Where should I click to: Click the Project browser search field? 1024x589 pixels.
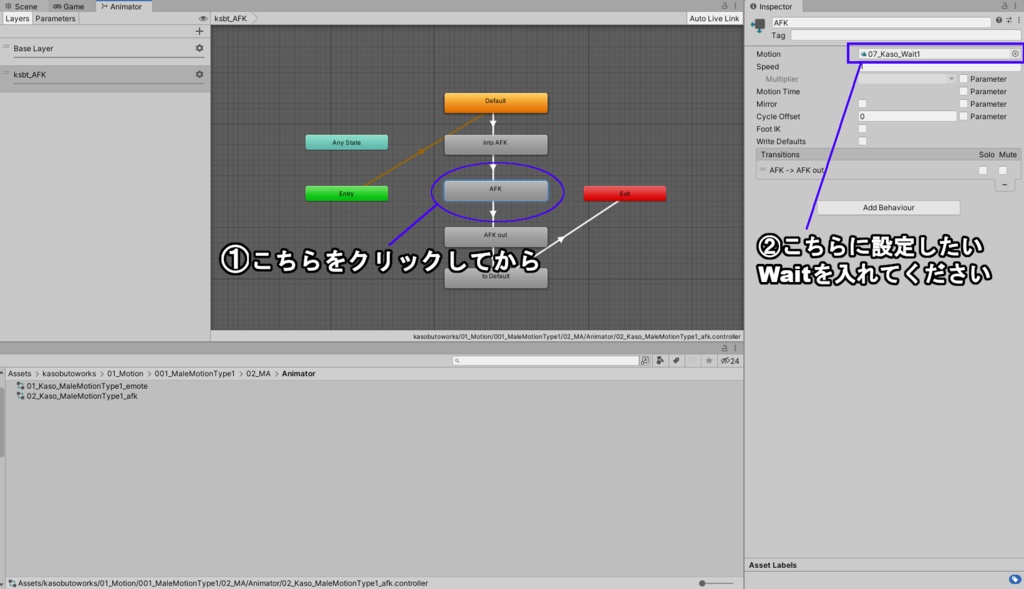tap(545, 360)
